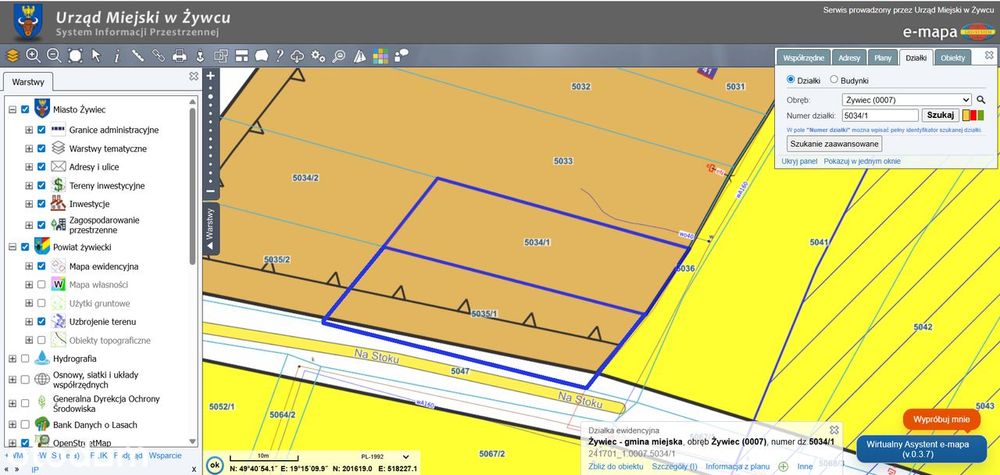Select the object information 'i' tool
1000x475 pixels.
click(117, 55)
